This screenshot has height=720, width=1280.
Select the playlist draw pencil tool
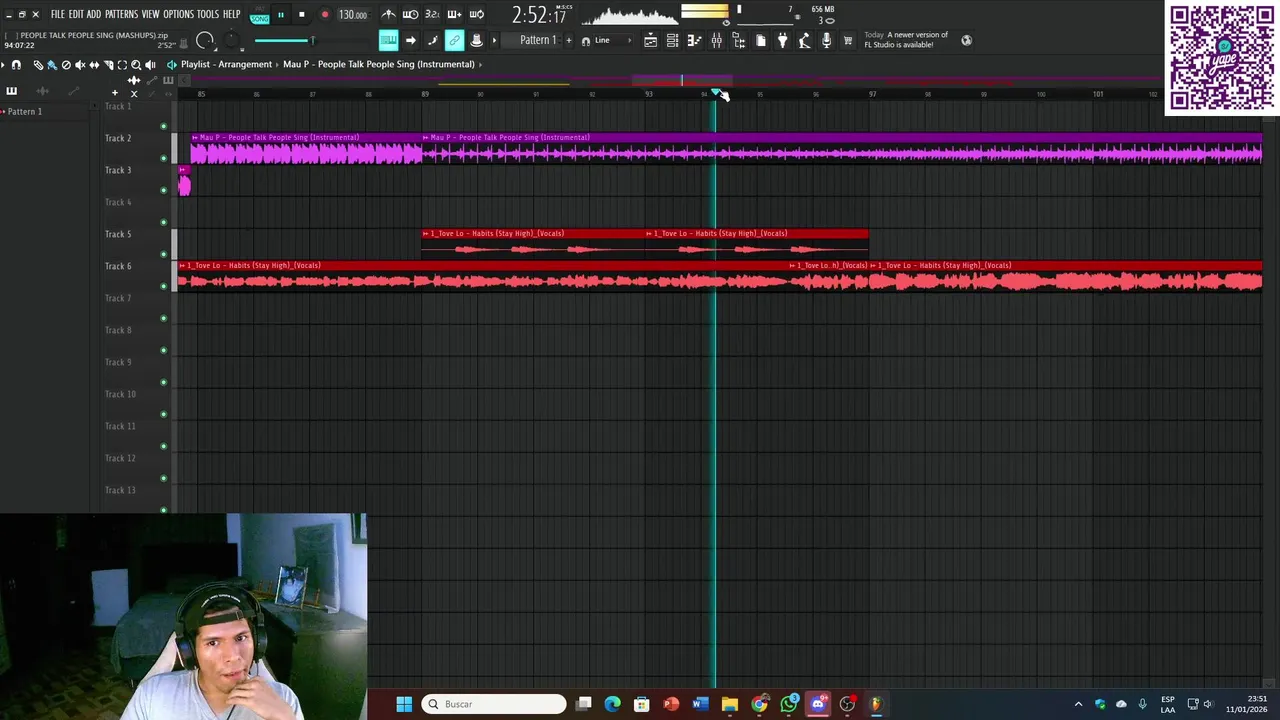(x=38, y=65)
